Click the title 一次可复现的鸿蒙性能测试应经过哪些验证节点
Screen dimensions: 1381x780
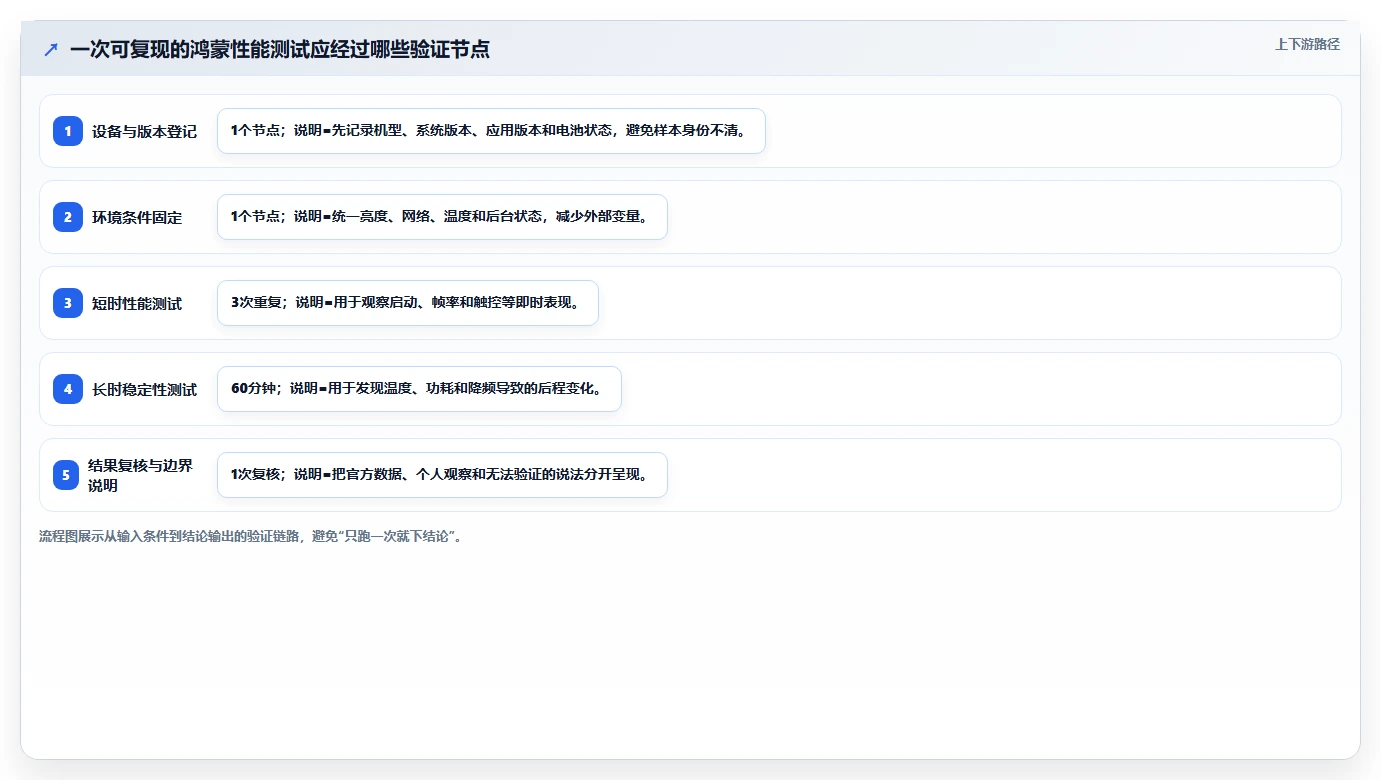click(x=280, y=49)
